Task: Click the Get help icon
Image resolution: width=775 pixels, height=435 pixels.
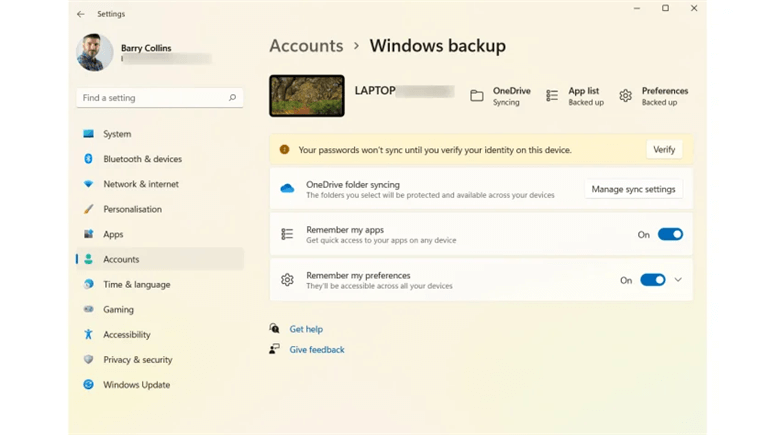Action: coord(274,328)
